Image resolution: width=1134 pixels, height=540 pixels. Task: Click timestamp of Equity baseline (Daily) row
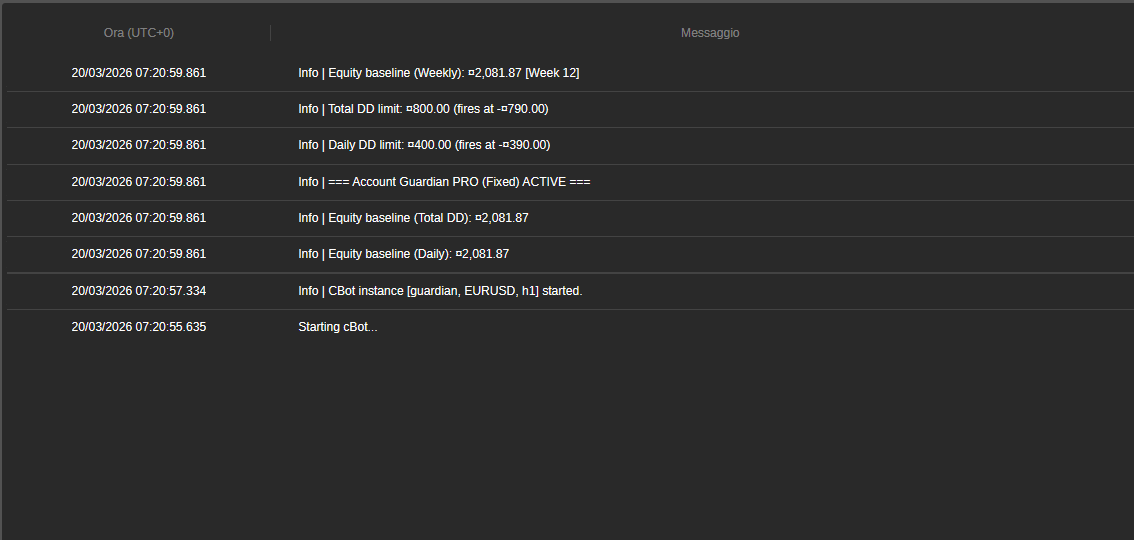(x=139, y=254)
